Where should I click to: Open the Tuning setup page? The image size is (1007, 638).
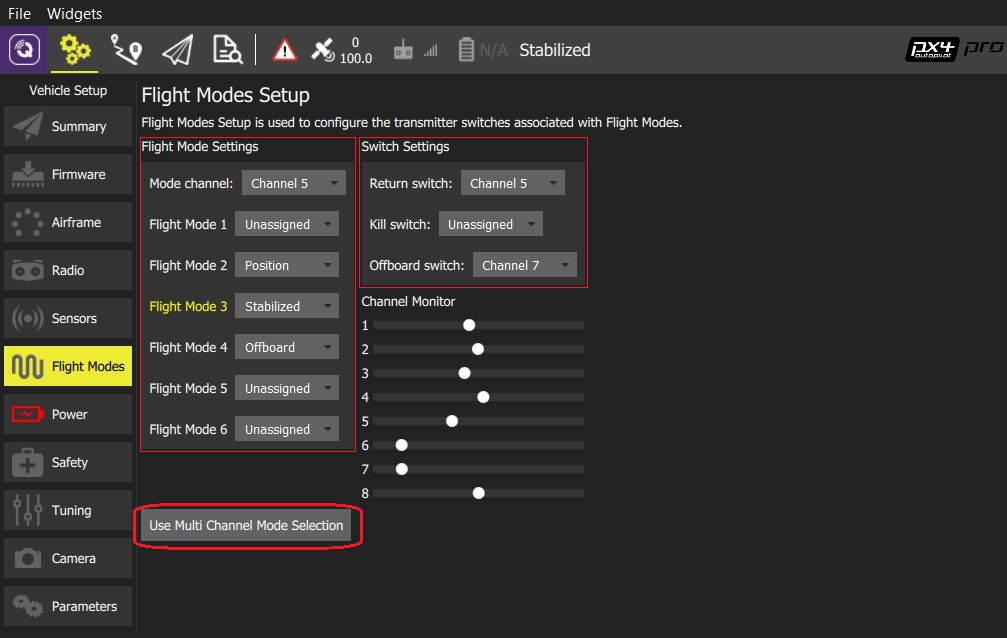[x=68, y=510]
